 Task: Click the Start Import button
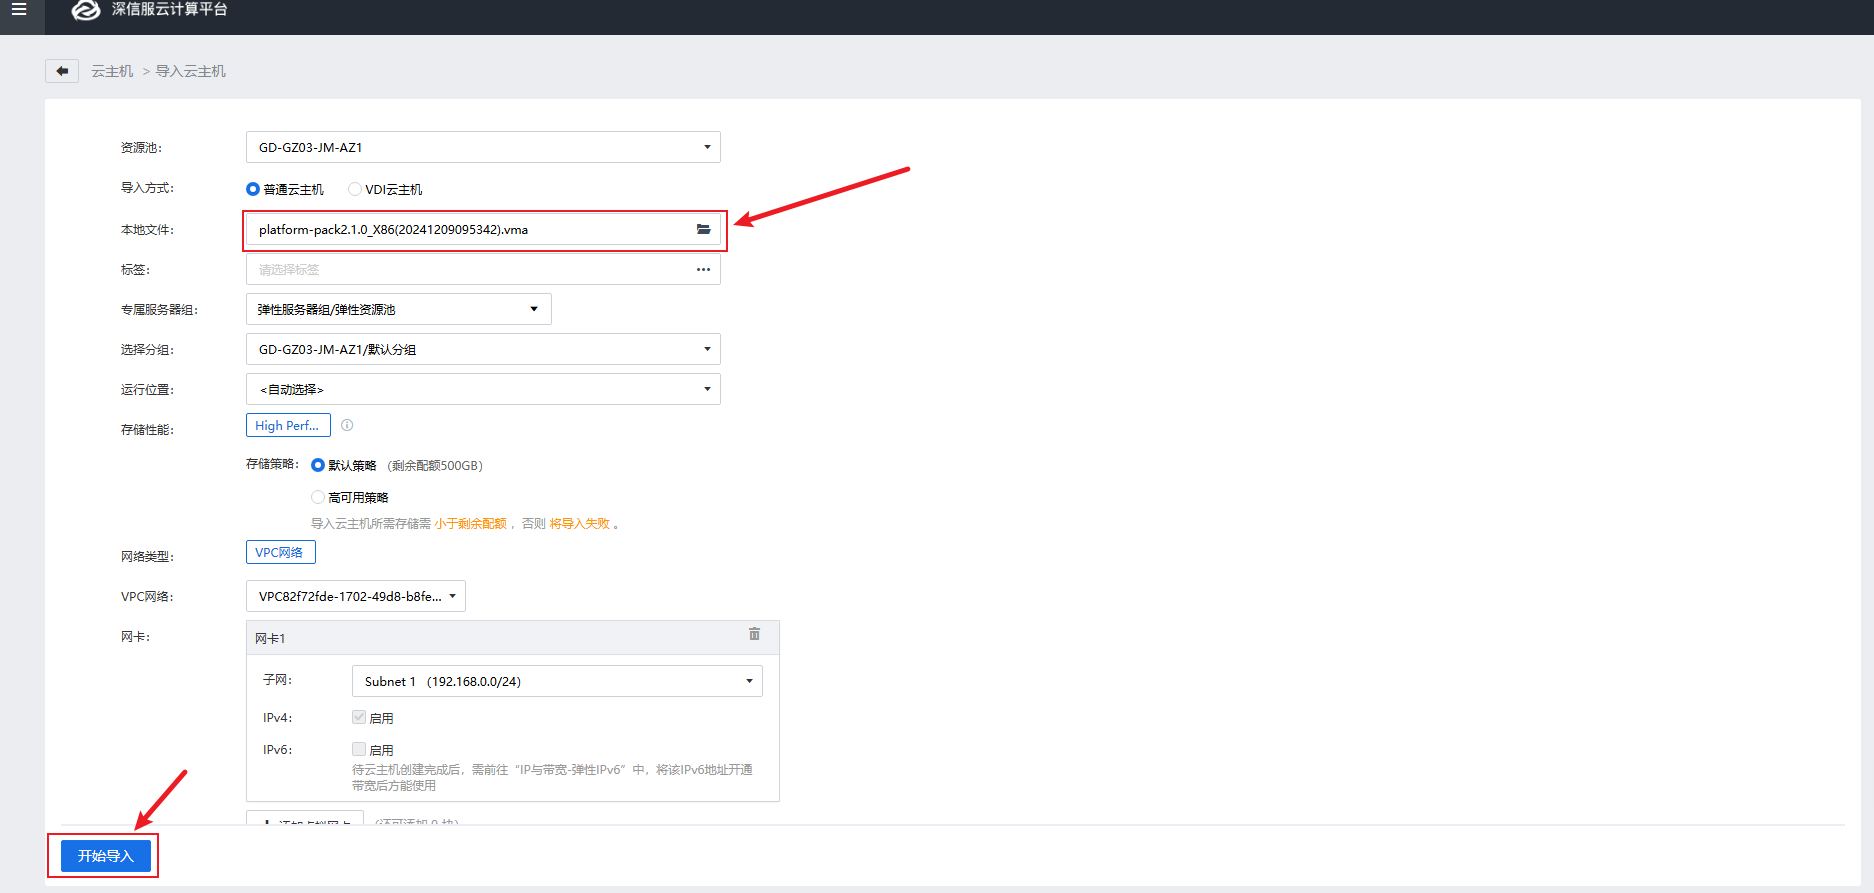click(x=105, y=856)
